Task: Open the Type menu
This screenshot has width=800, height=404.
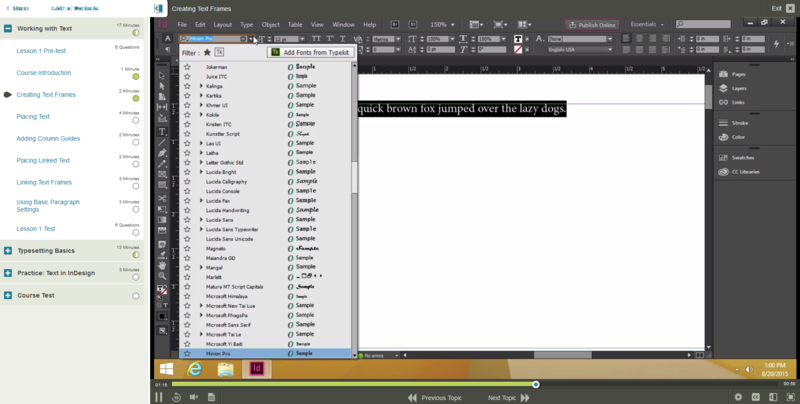Action: (x=246, y=24)
